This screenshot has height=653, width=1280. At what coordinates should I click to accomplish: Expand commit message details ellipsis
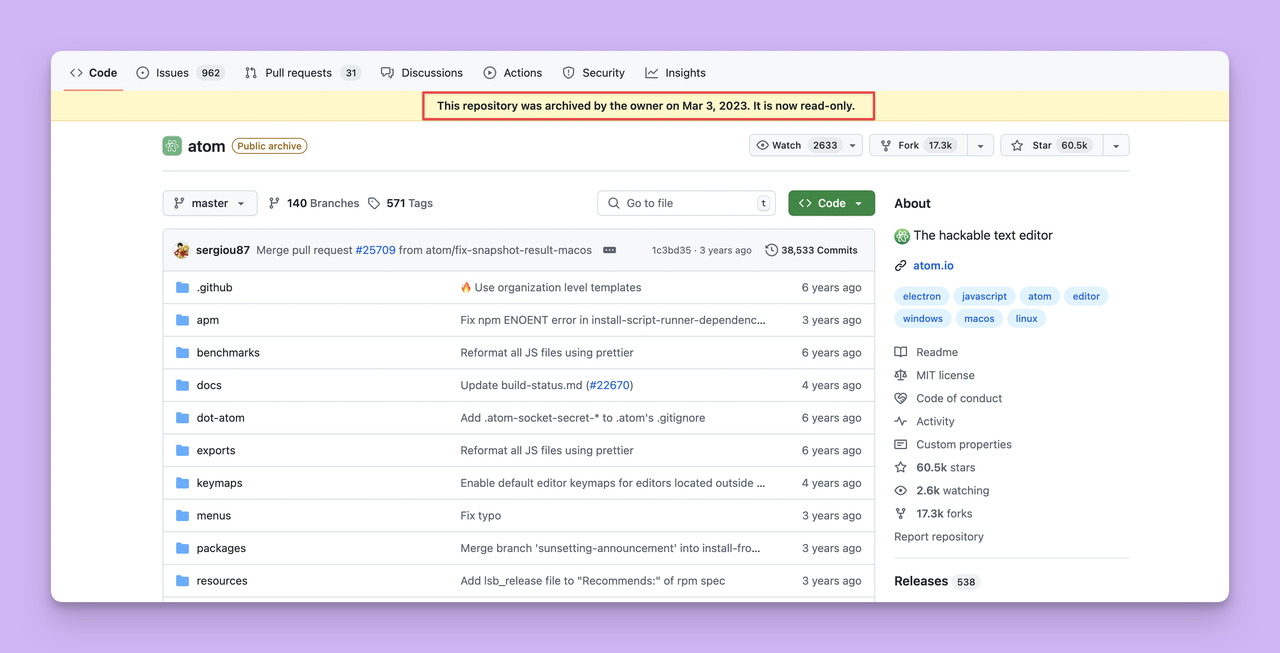(610, 250)
